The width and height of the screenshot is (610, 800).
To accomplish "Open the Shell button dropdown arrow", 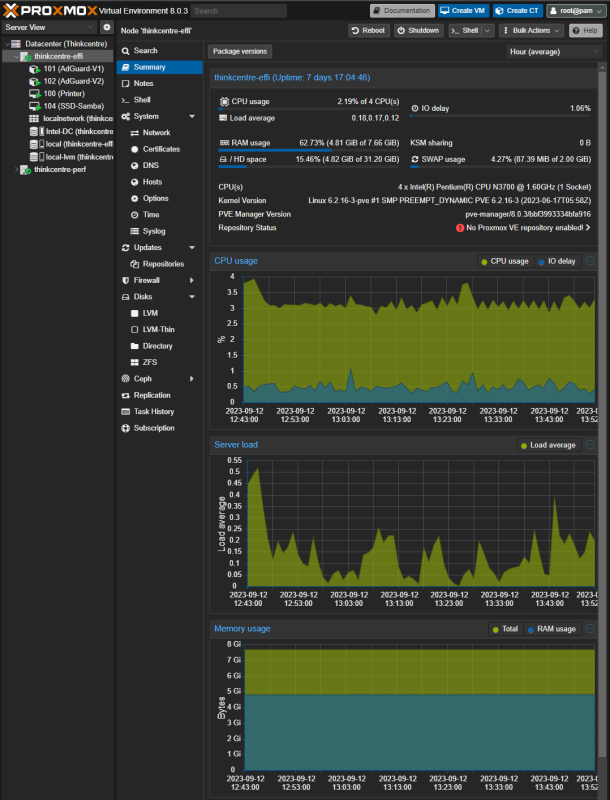I will 488,31.
